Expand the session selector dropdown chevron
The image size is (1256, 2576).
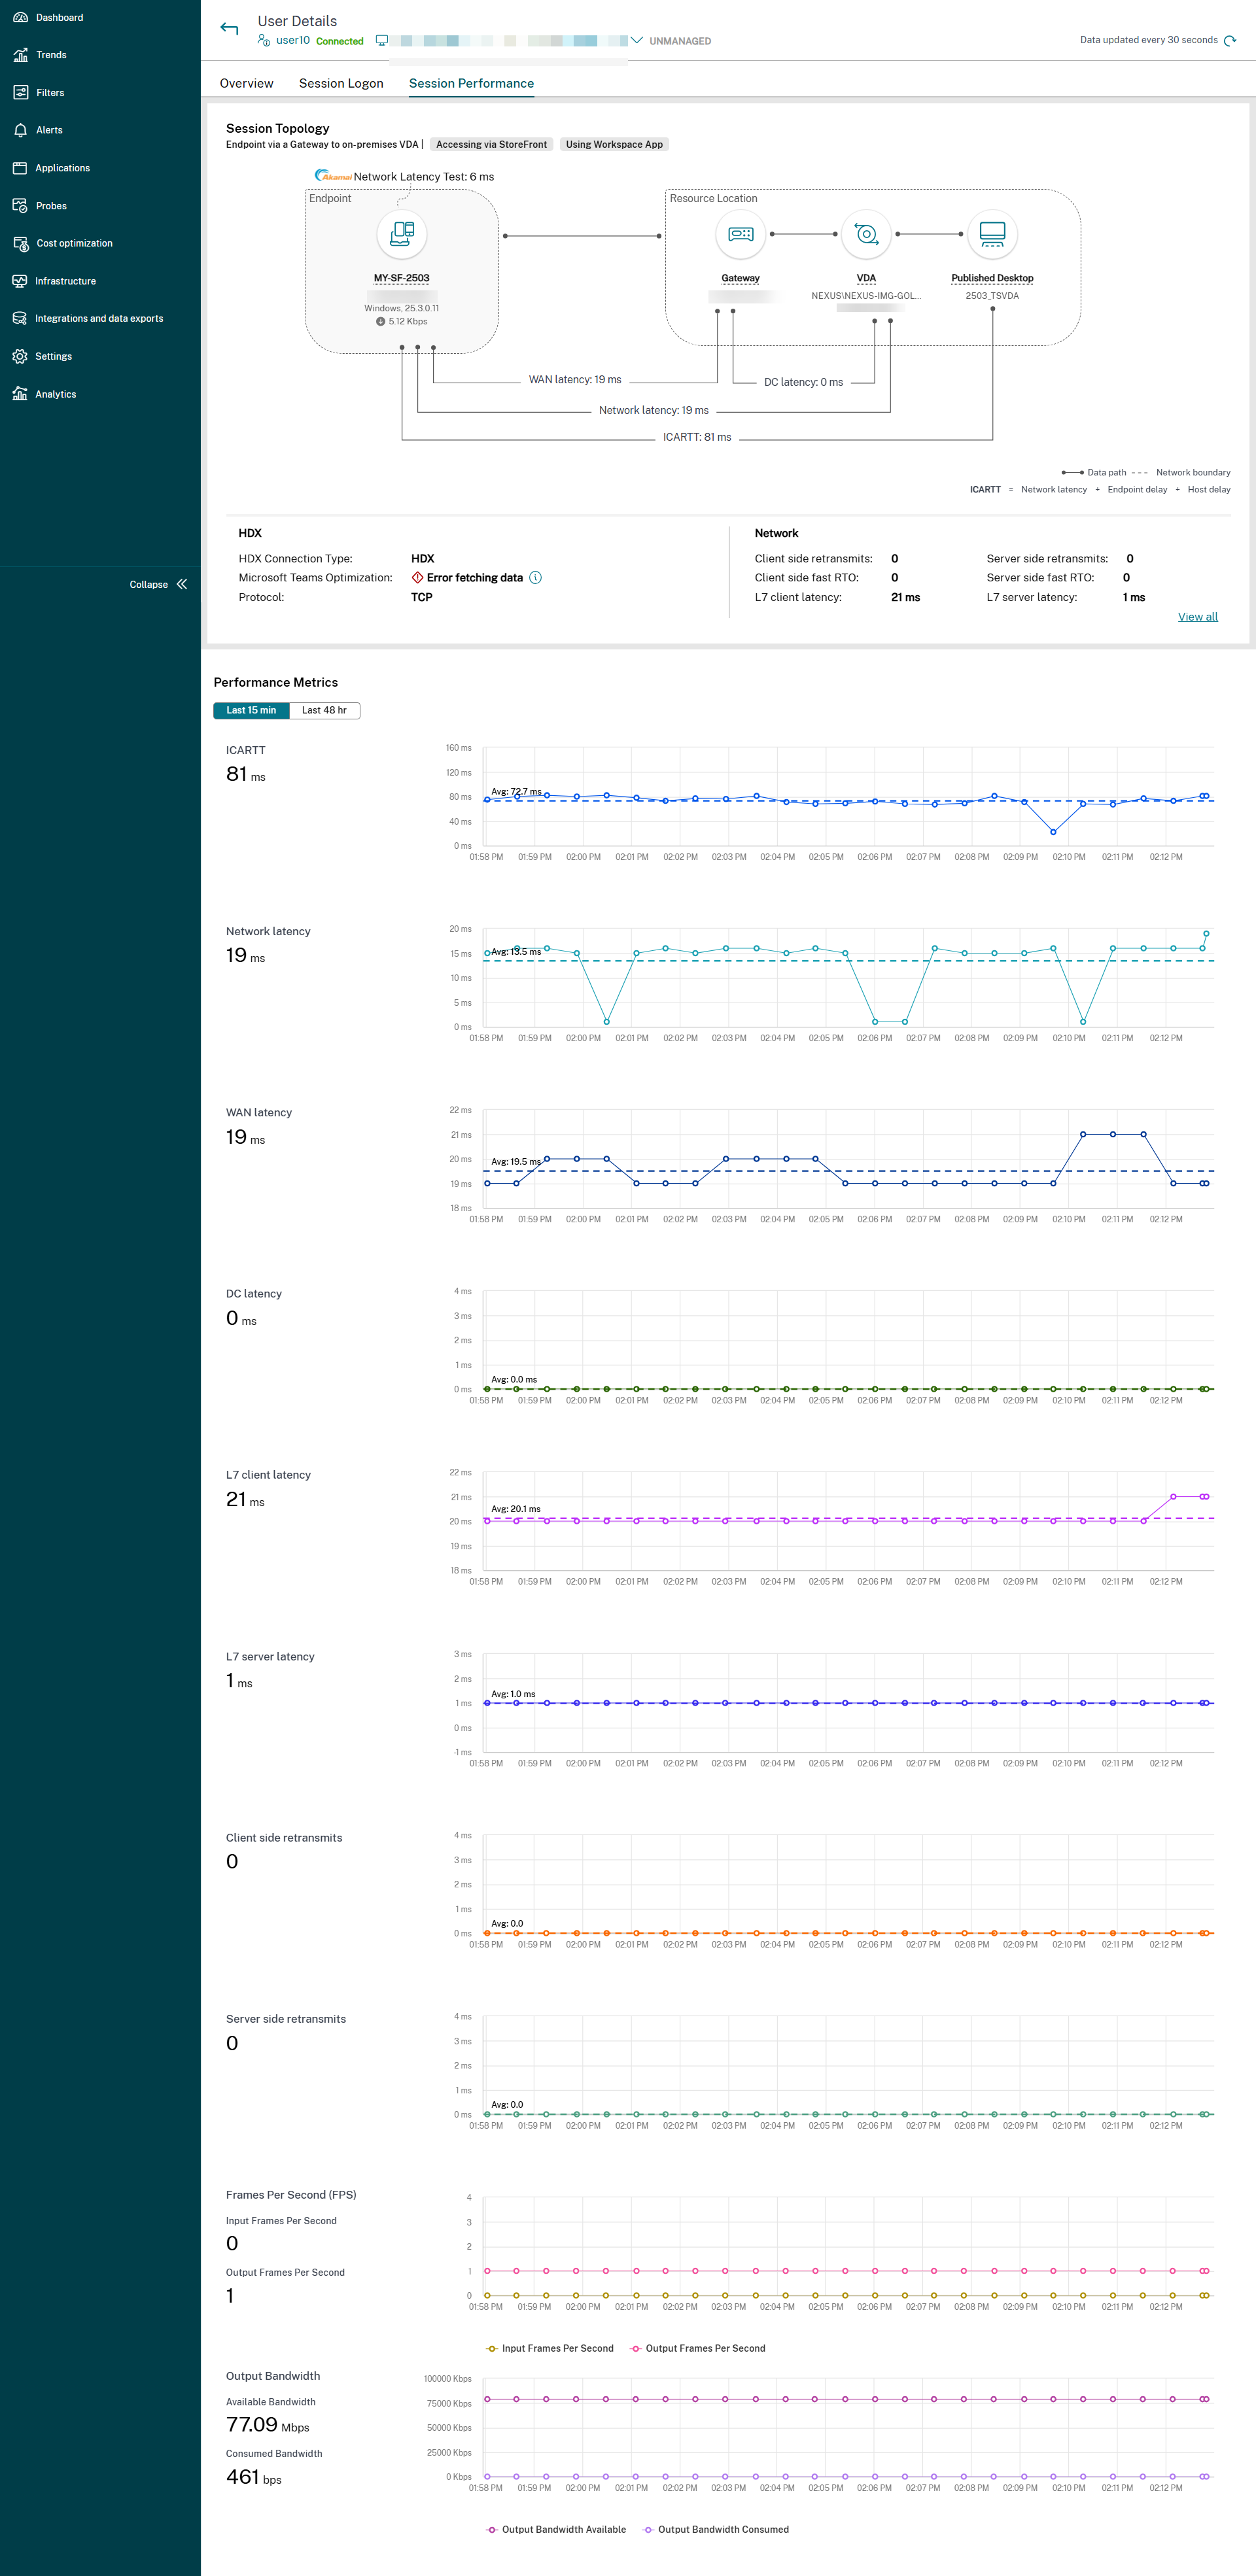coord(636,41)
